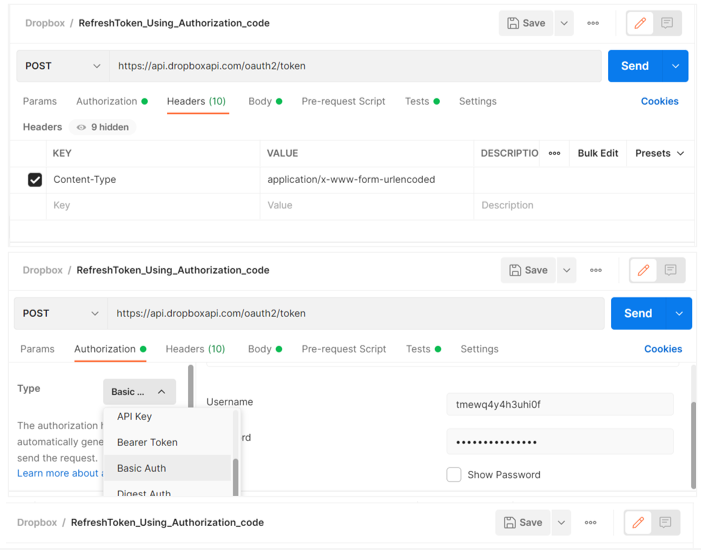Open column options dots next to Bulk Edit
Viewport: 701px width, 550px height.
point(554,153)
